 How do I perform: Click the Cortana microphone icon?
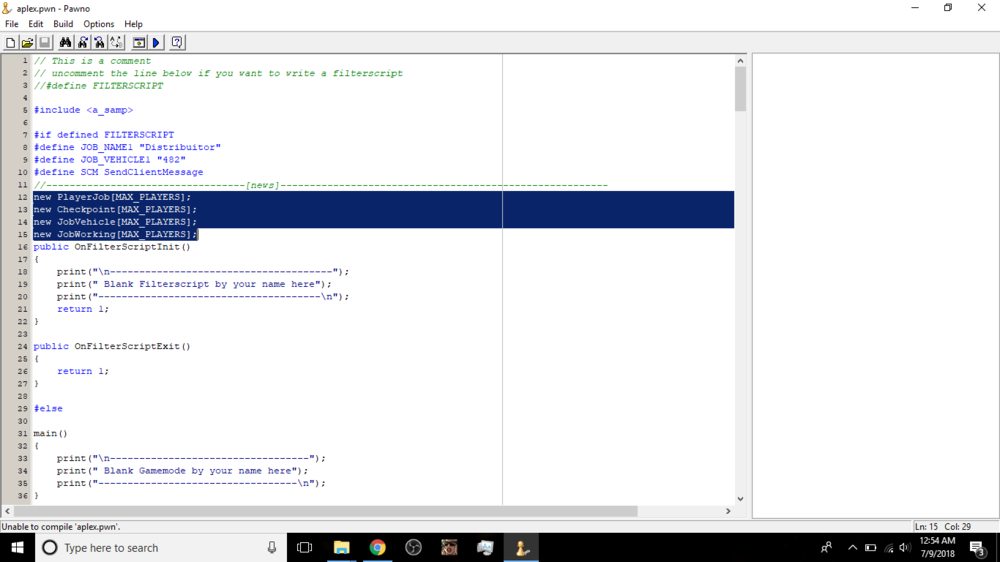coord(272,547)
